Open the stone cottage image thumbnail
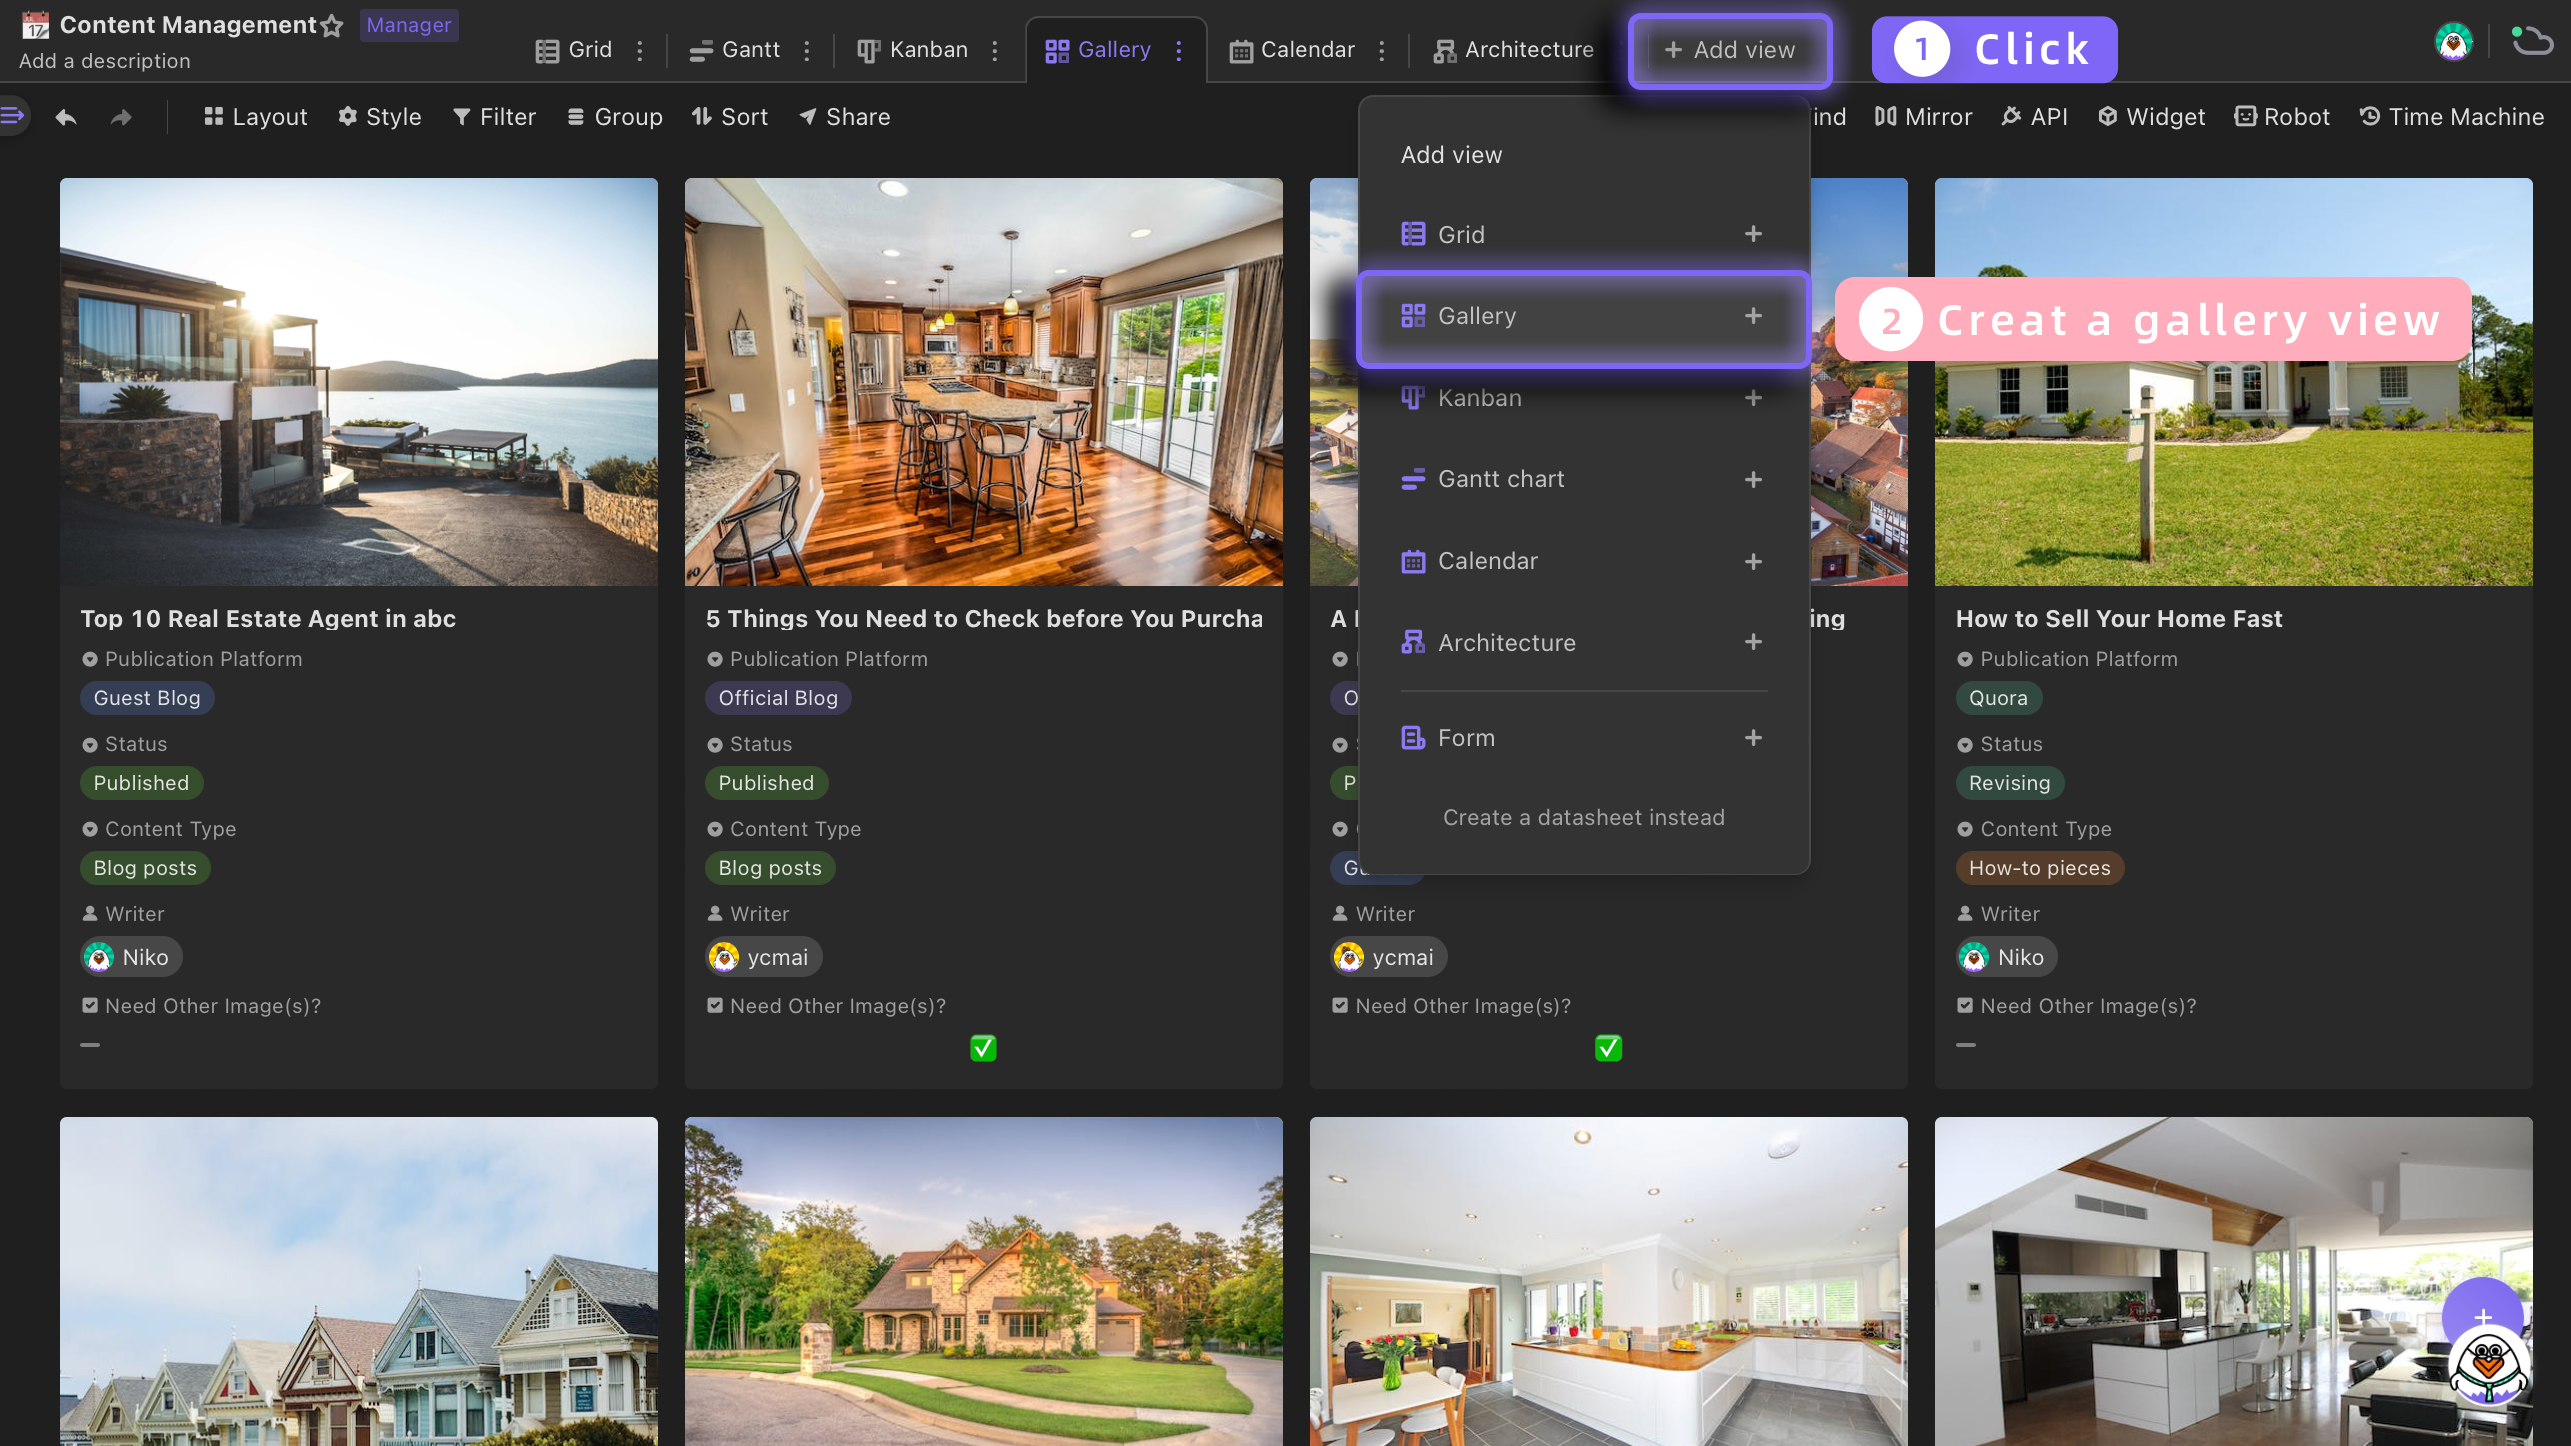Viewport: 2571px width, 1446px height. click(984, 1281)
